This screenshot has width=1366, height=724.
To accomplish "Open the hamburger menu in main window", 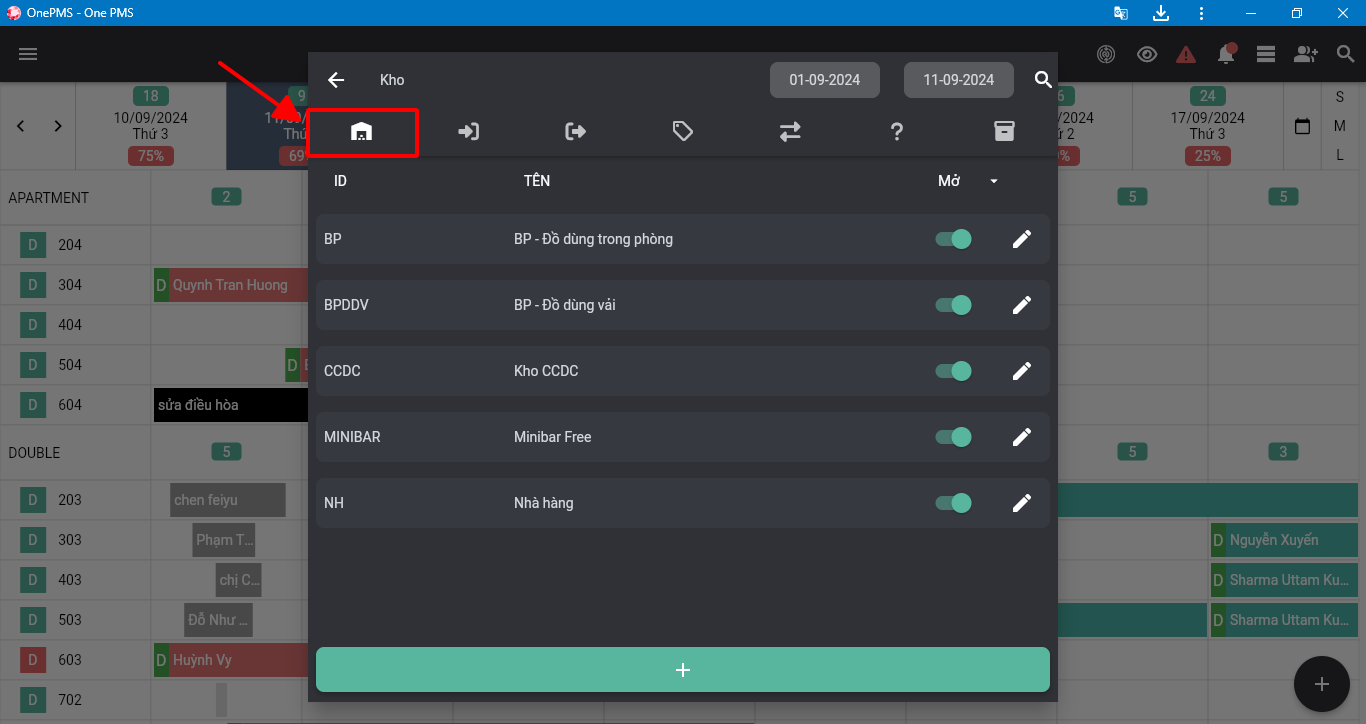I will [28, 54].
